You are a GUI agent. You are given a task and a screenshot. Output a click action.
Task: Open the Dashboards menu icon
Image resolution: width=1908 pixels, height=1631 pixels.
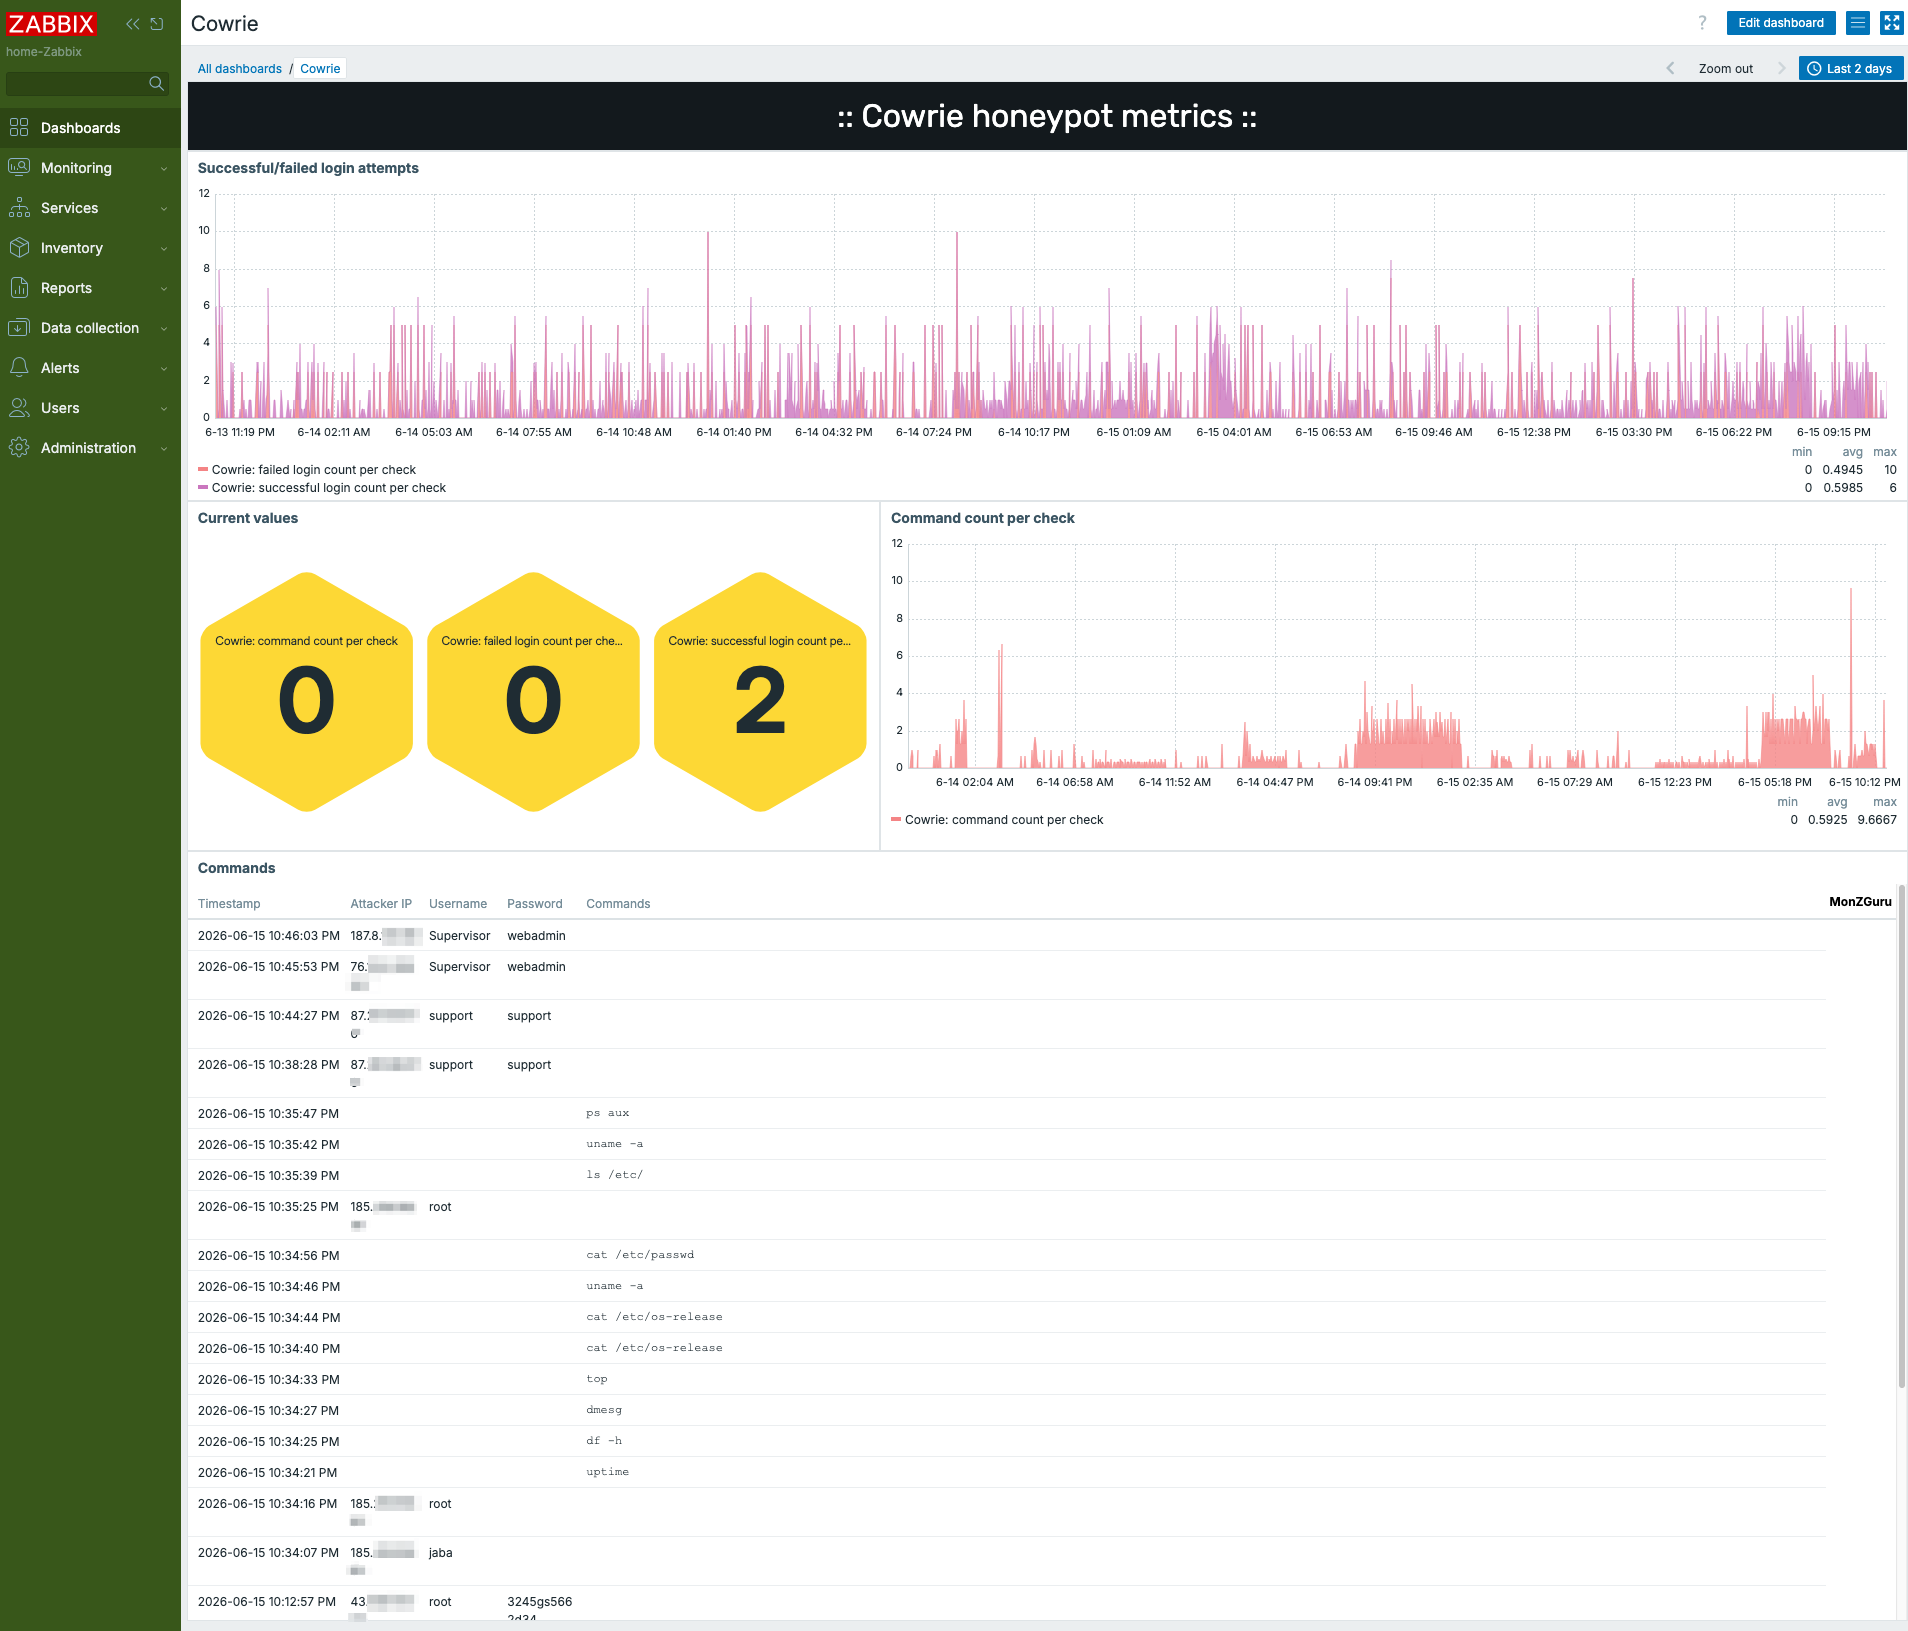[19, 127]
